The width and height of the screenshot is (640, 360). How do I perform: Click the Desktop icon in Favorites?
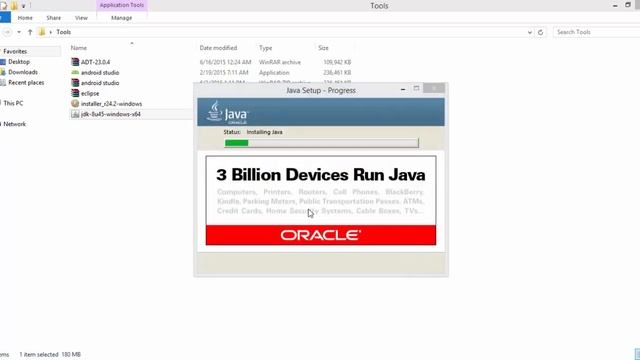pos(3,62)
